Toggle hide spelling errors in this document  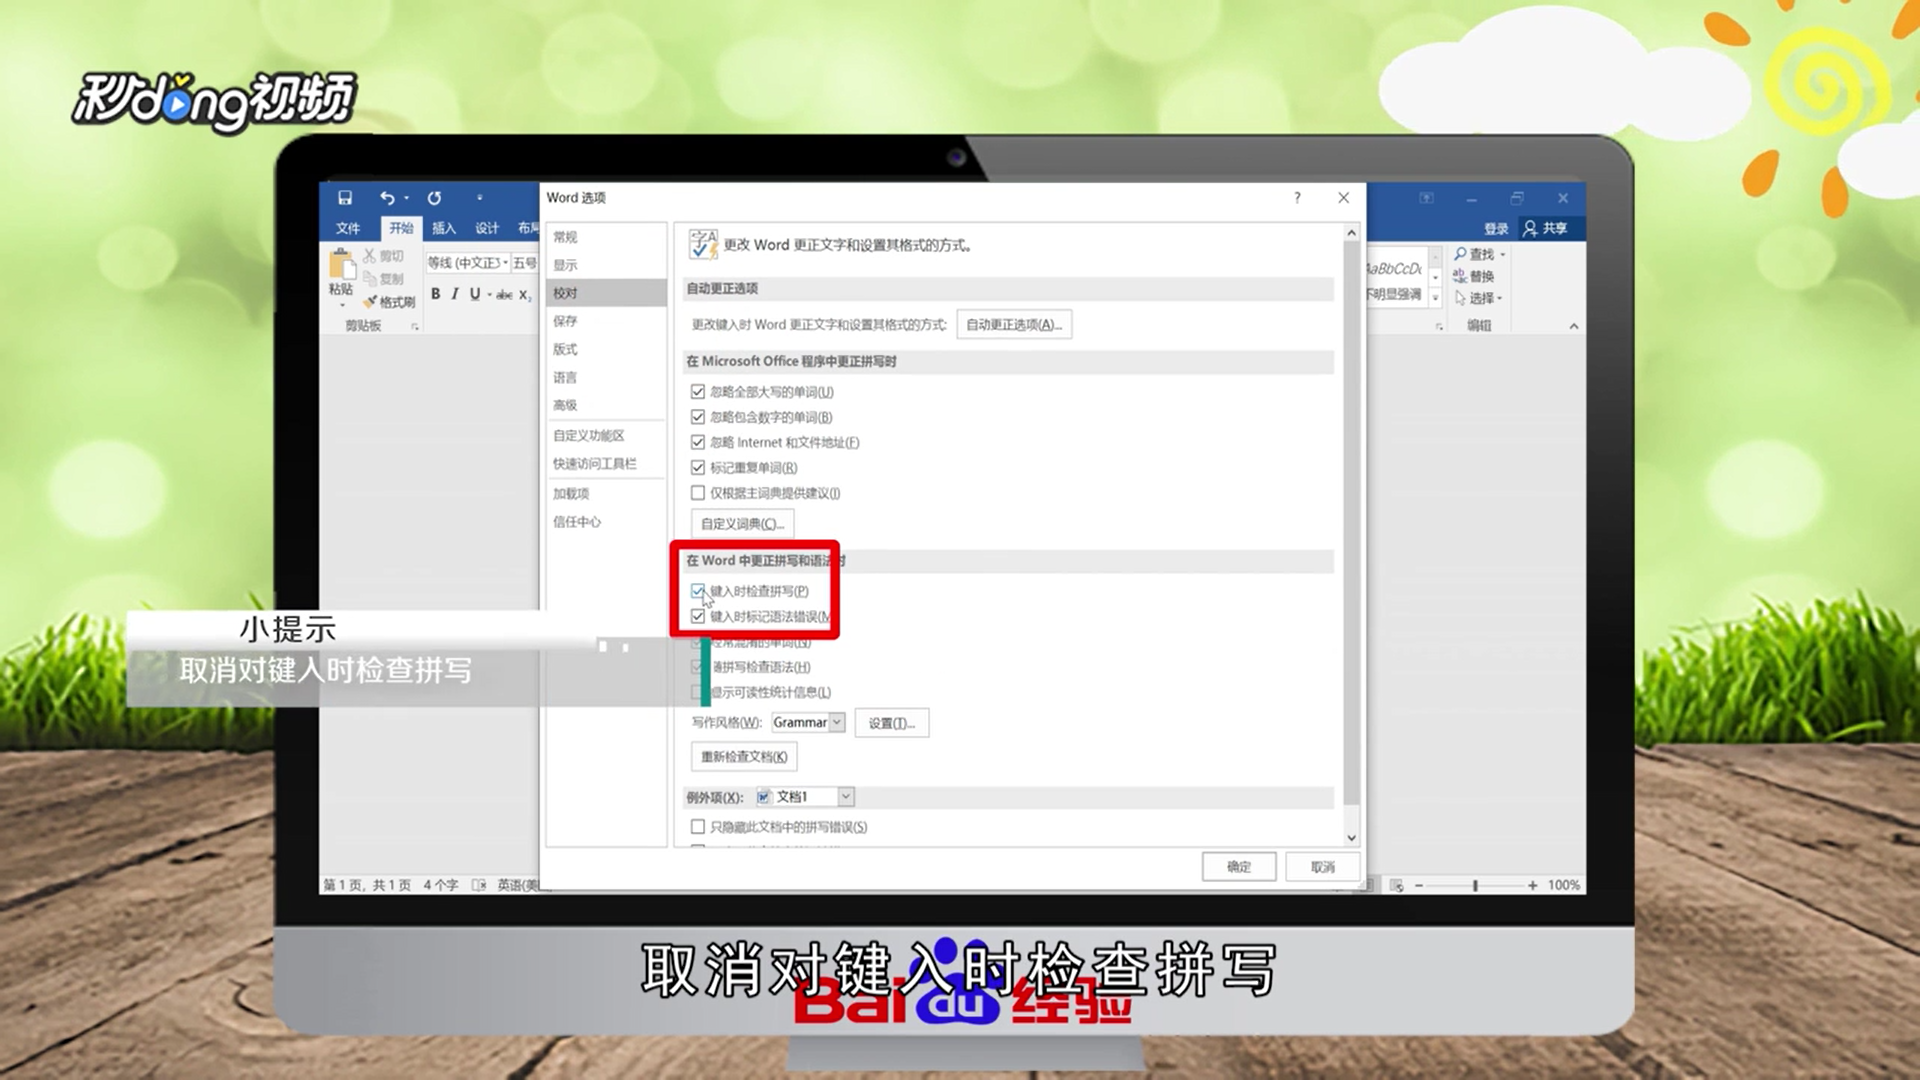click(x=698, y=827)
